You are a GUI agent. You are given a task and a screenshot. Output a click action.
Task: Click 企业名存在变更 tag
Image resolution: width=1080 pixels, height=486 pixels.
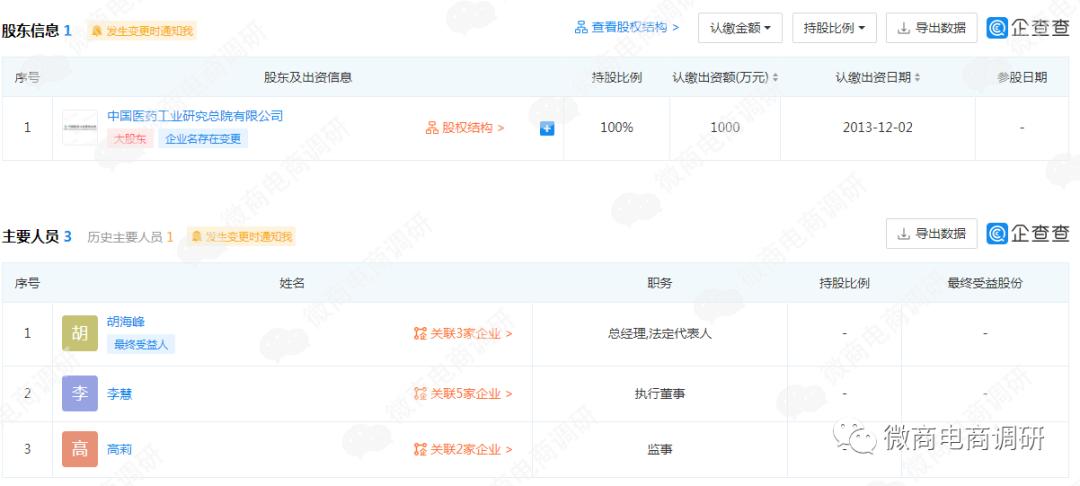[203, 138]
